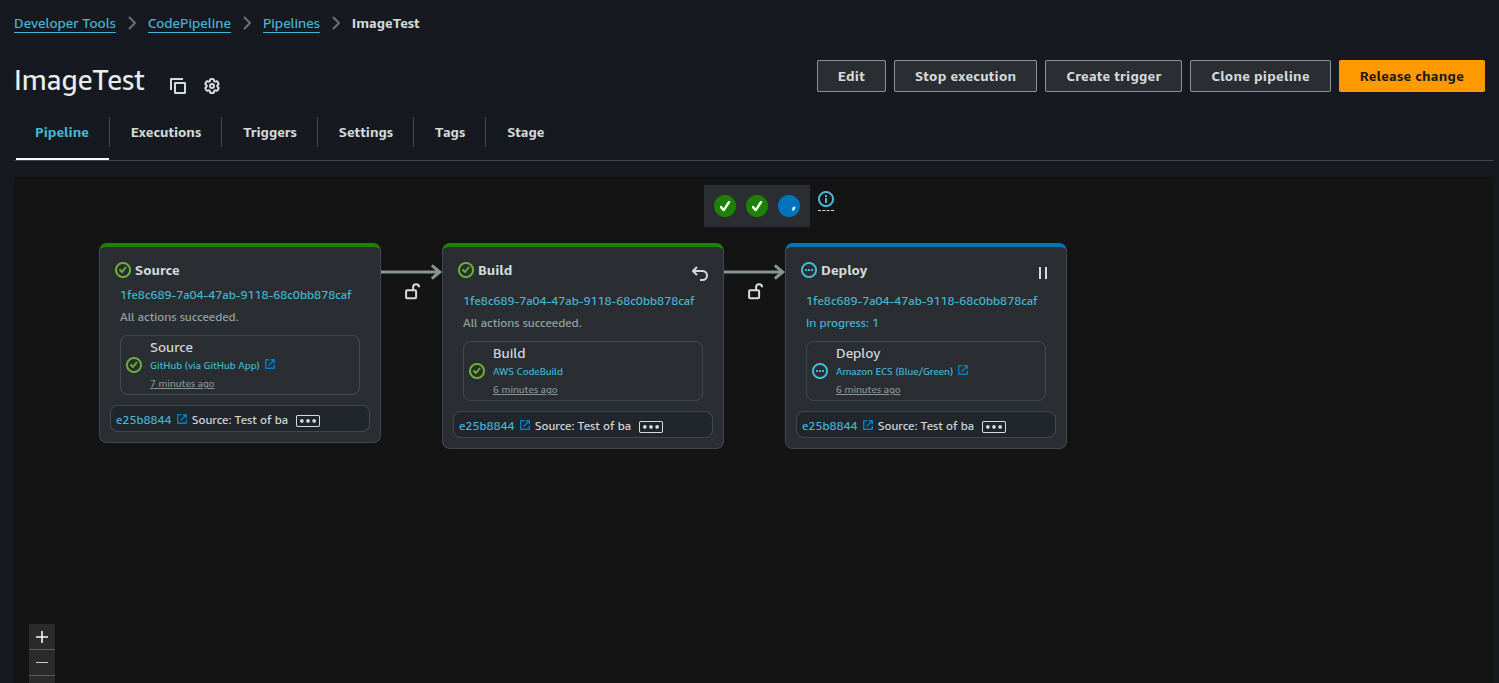The height and width of the screenshot is (683, 1499).
Task: Open execution ID link in Deploy stage
Action: (922, 301)
